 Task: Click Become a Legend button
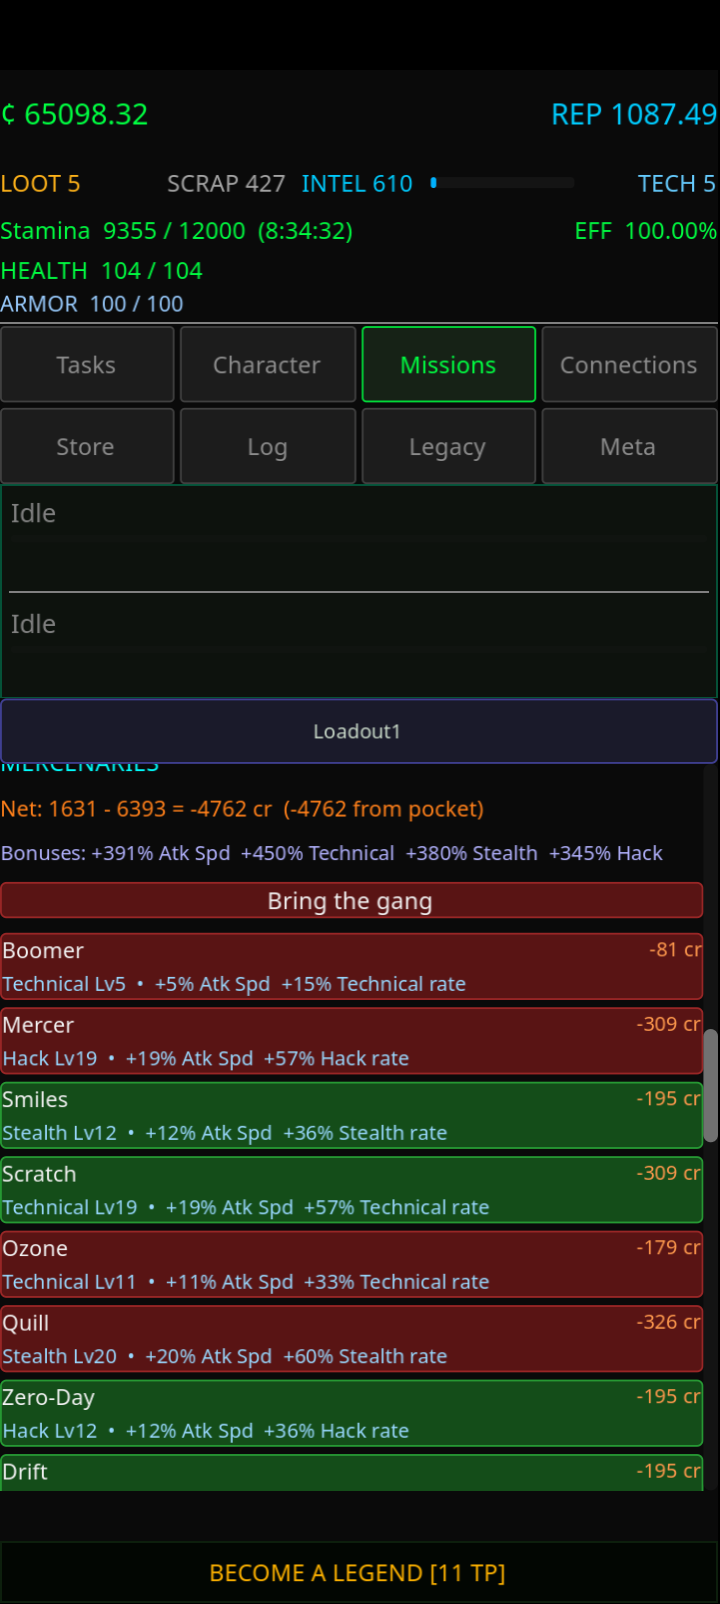pos(358,1573)
